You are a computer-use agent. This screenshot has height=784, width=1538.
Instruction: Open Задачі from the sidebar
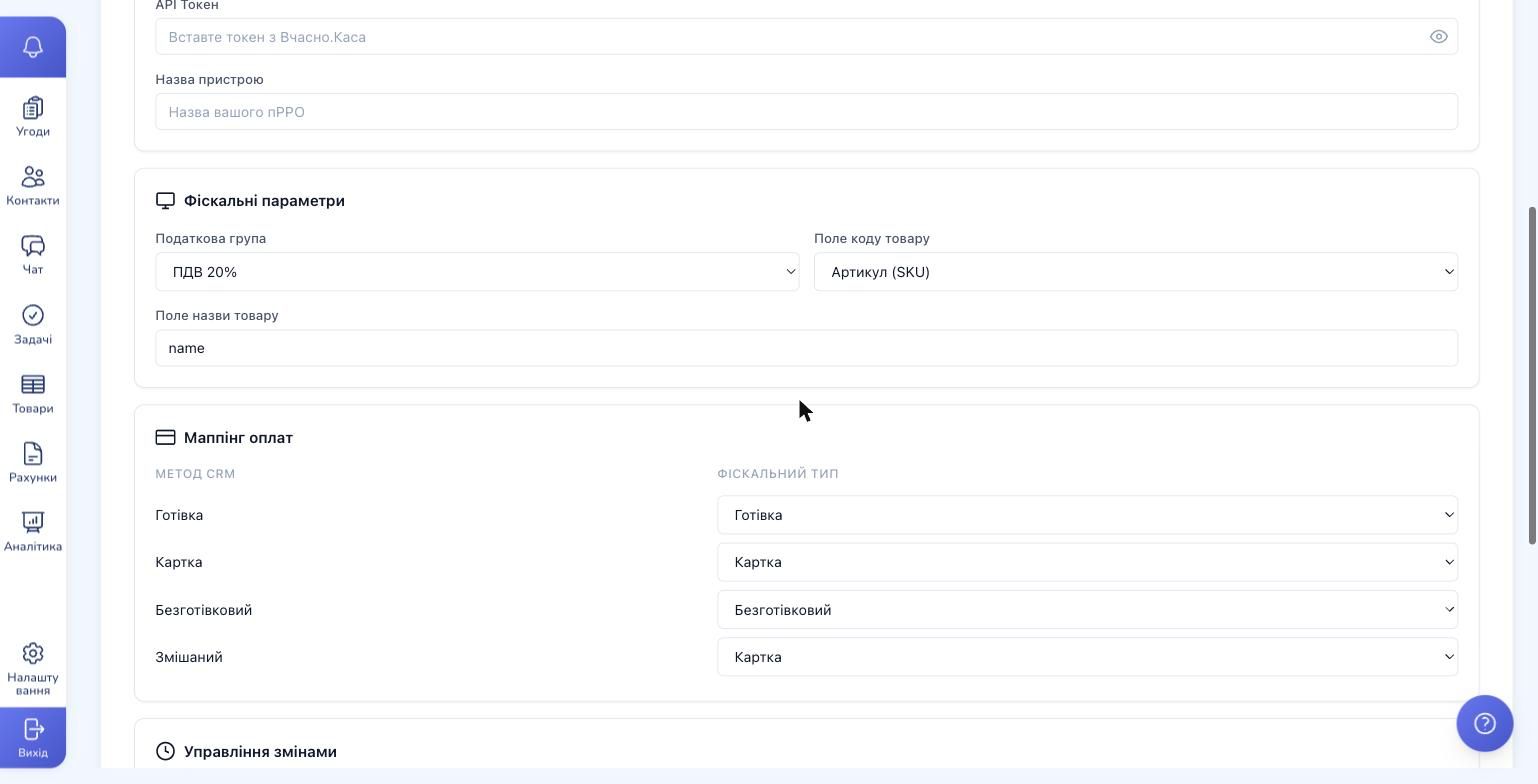tap(33, 325)
